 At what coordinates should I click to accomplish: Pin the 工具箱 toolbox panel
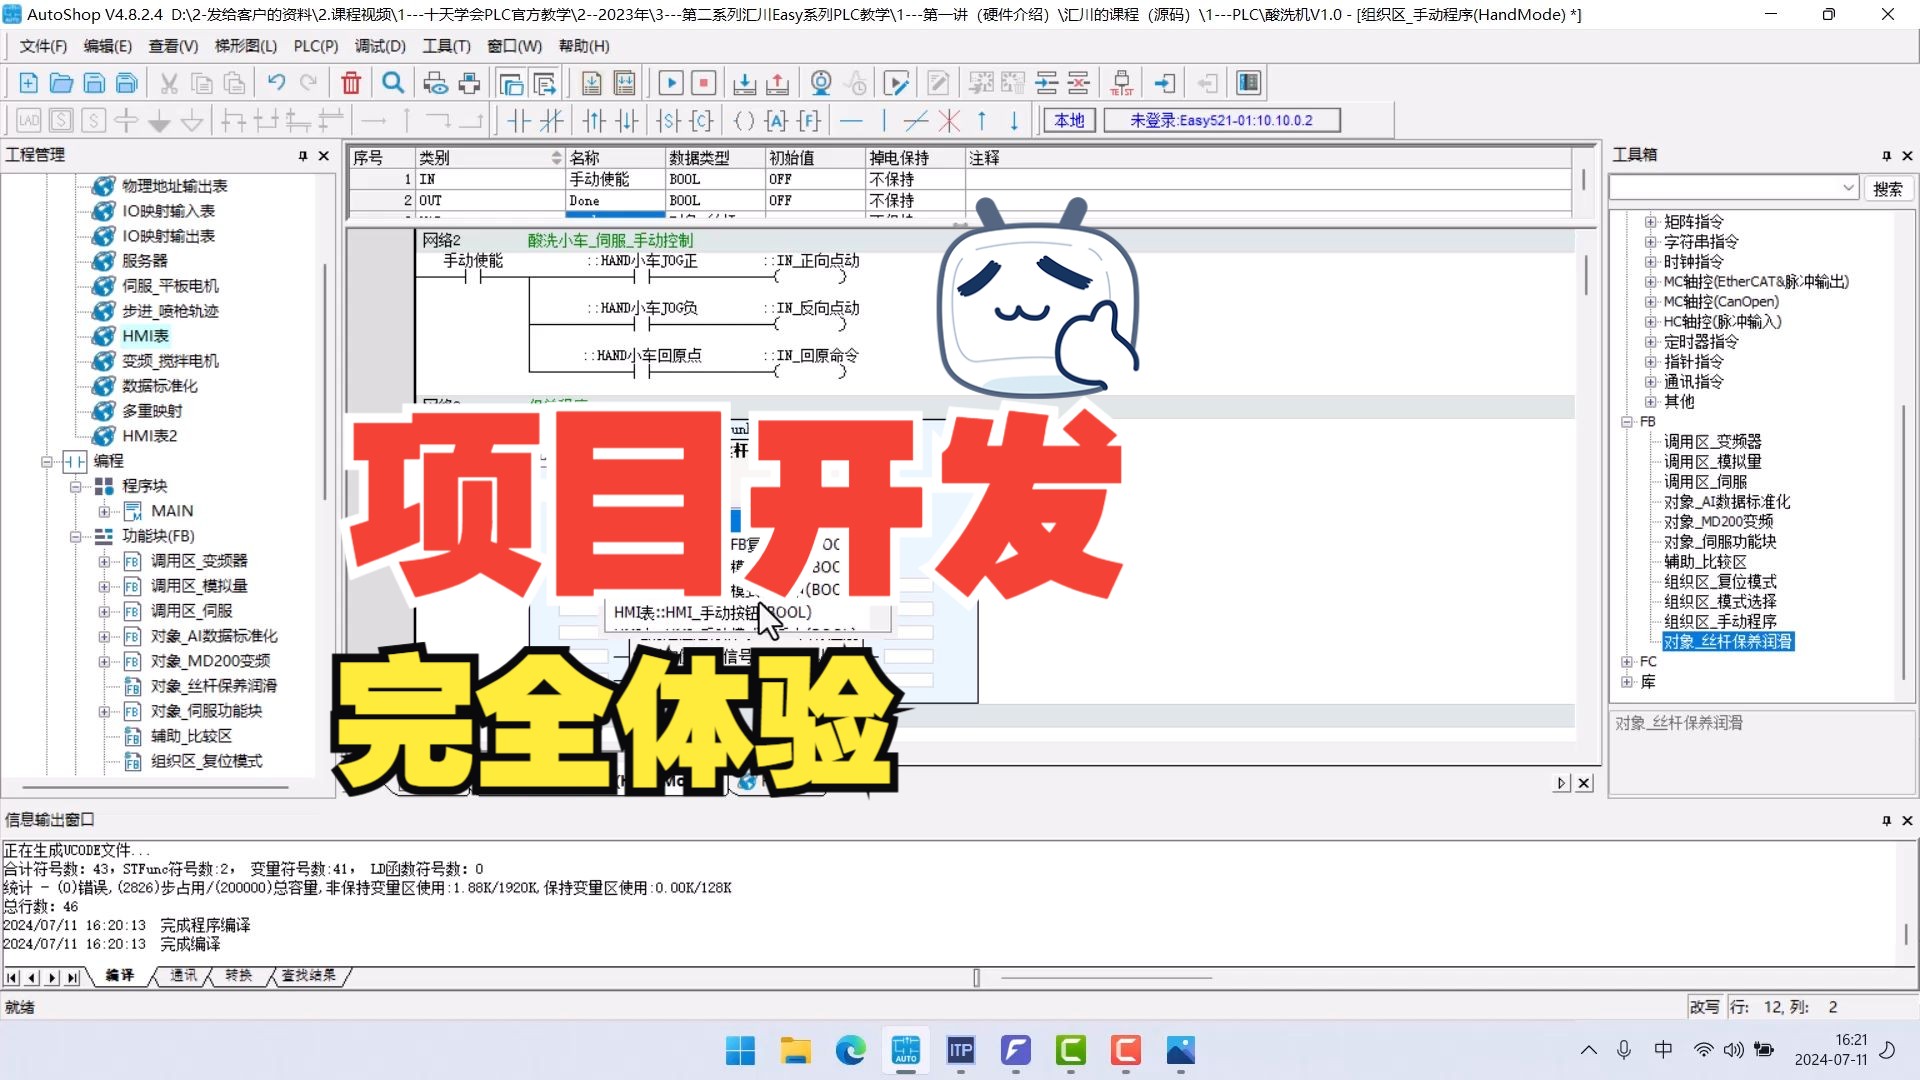(1886, 156)
